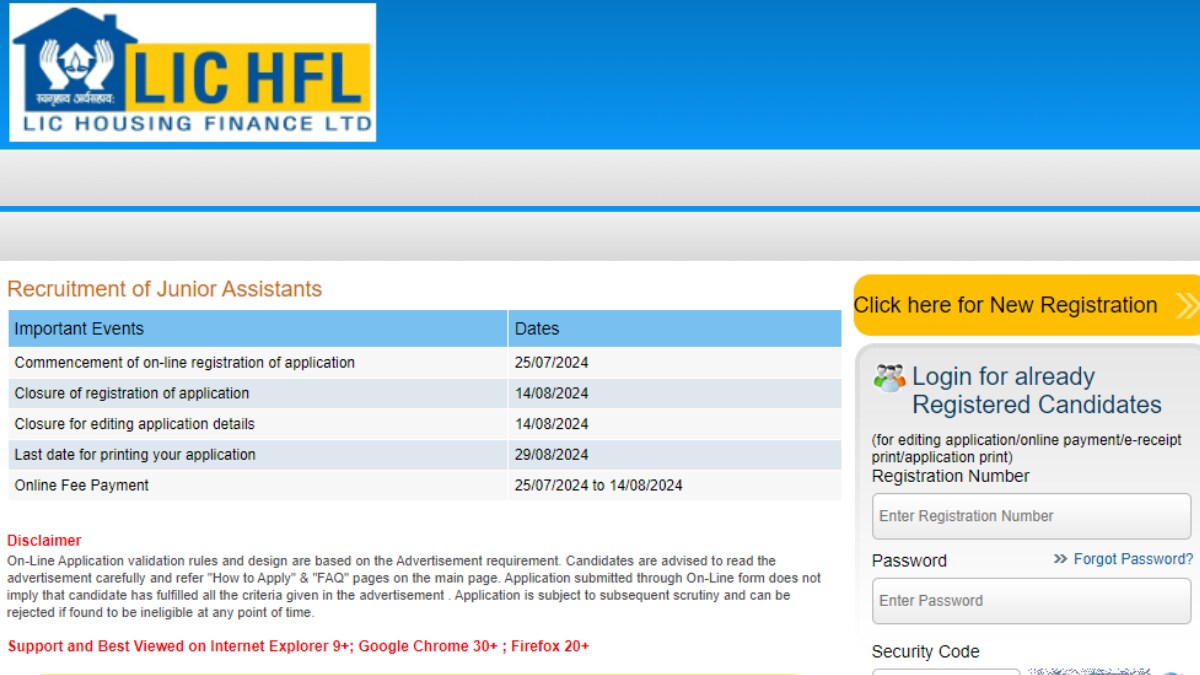Focus the Enter Password field
1200x675 pixels.
tap(1031, 600)
